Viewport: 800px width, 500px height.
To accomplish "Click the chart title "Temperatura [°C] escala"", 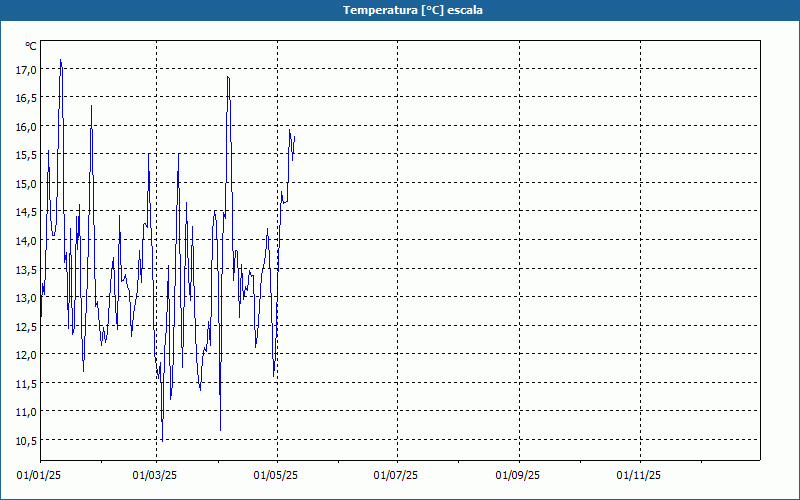I will pyautogui.click(x=413, y=10).
